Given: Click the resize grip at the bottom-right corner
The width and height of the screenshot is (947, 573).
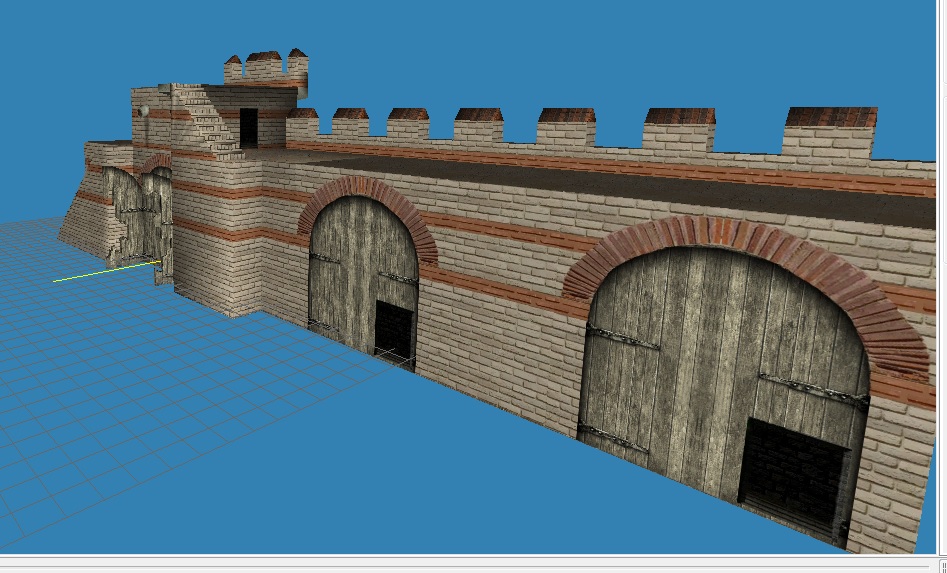Looking at the screenshot, I should click(941, 567).
